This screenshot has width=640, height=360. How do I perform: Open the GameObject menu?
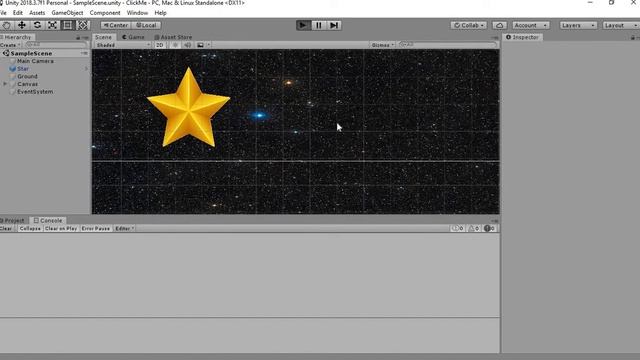pos(67,13)
